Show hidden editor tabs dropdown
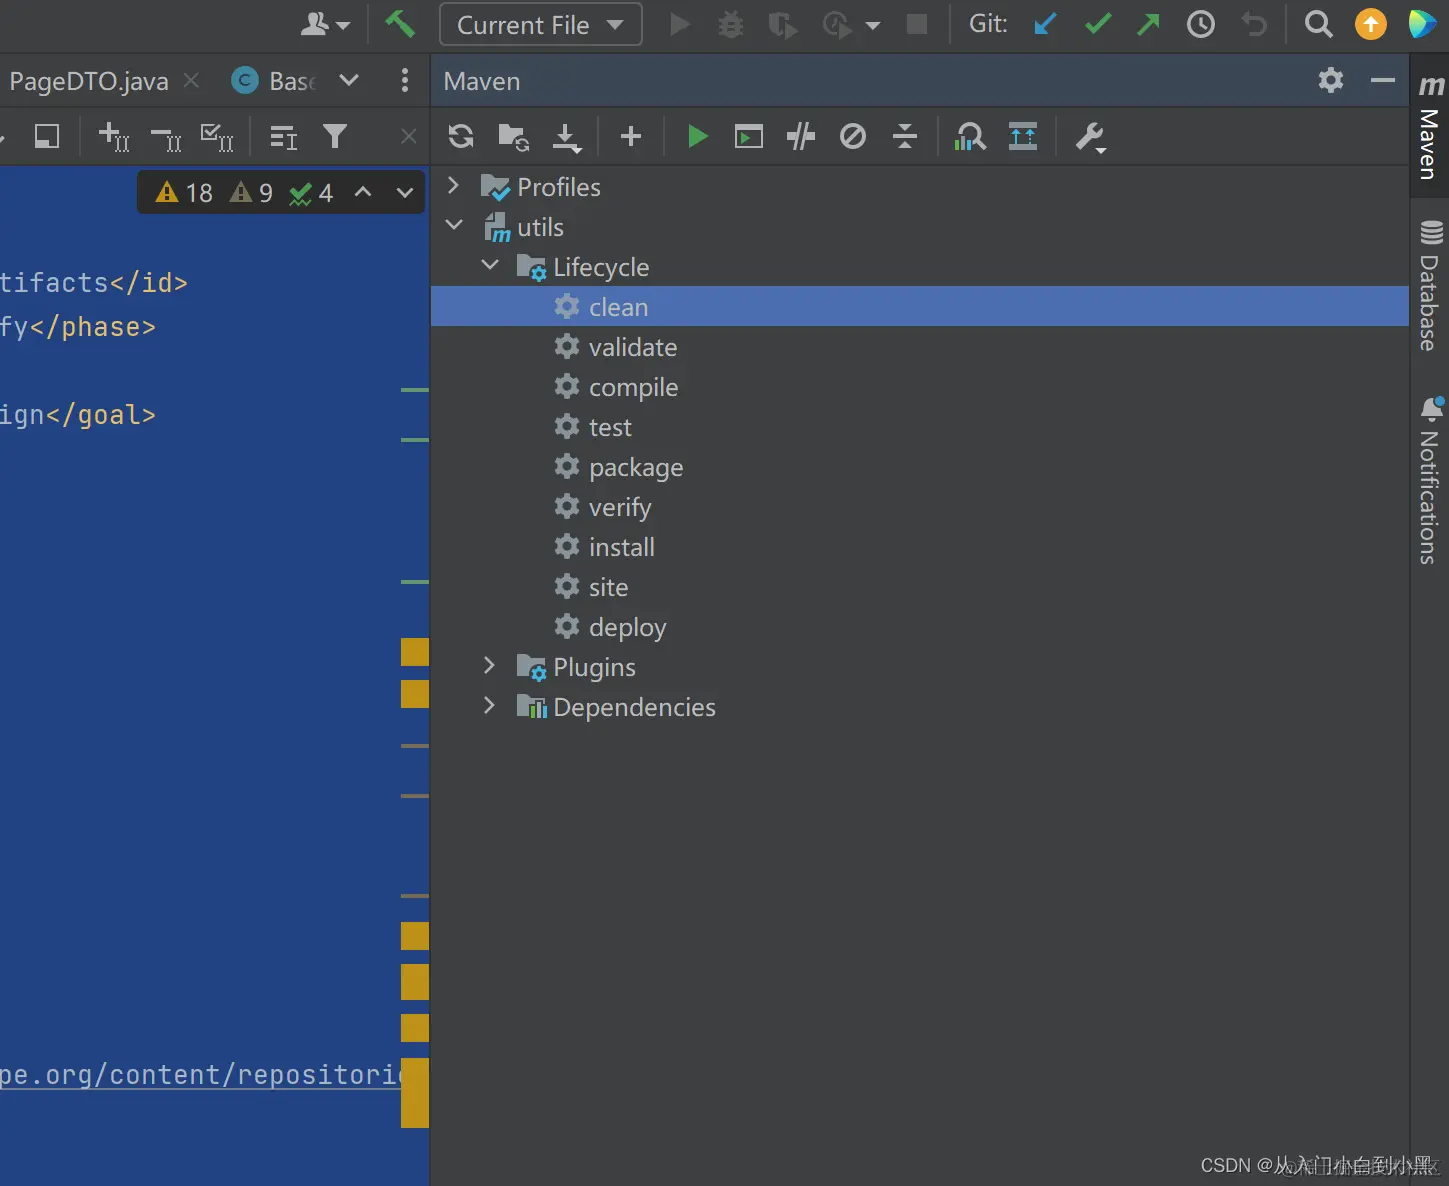 coord(349,80)
